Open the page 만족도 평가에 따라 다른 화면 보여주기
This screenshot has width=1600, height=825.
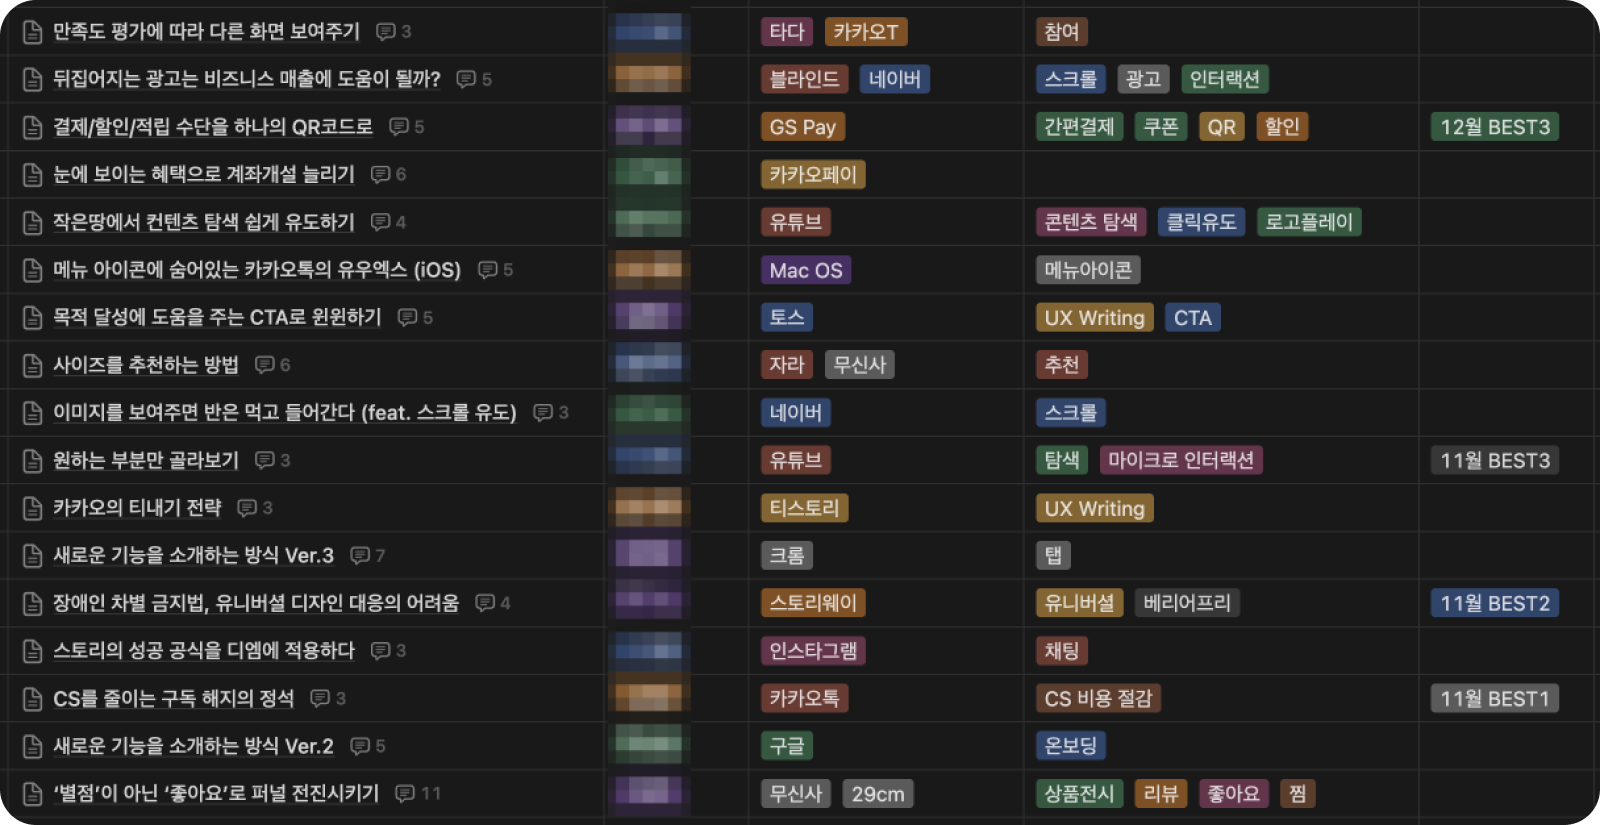tap(206, 31)
